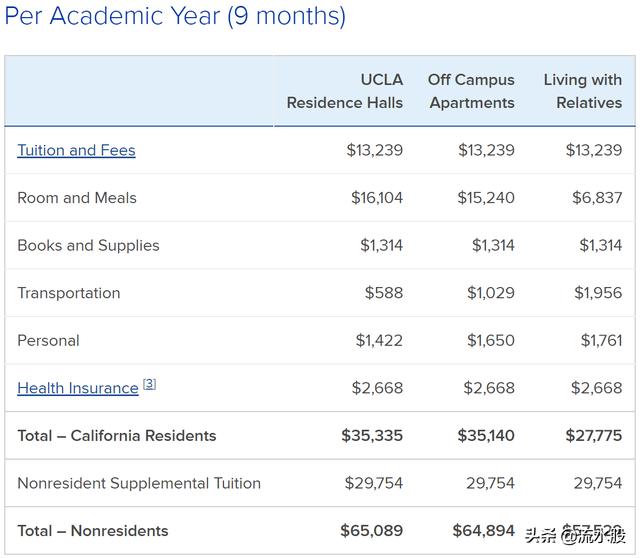The width and height of the screenshot is (640, 558).
Task: Click 29,754 under Living with Relatives
Action: coord(598,483)
